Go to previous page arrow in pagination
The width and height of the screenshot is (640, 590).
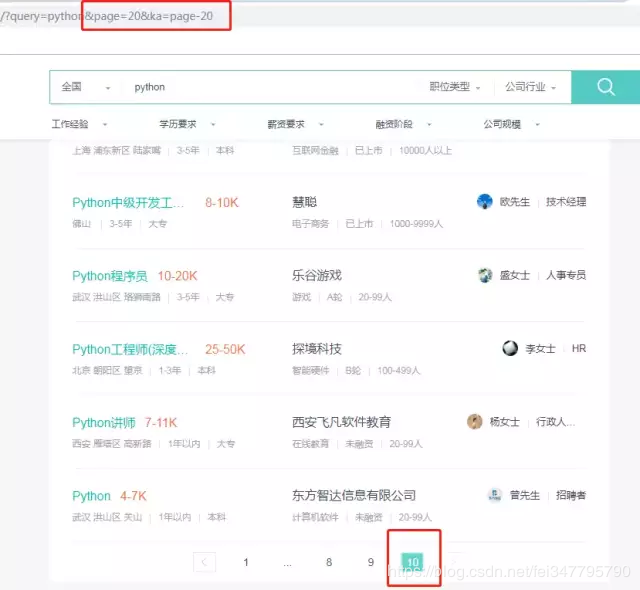tap(204, 562)
